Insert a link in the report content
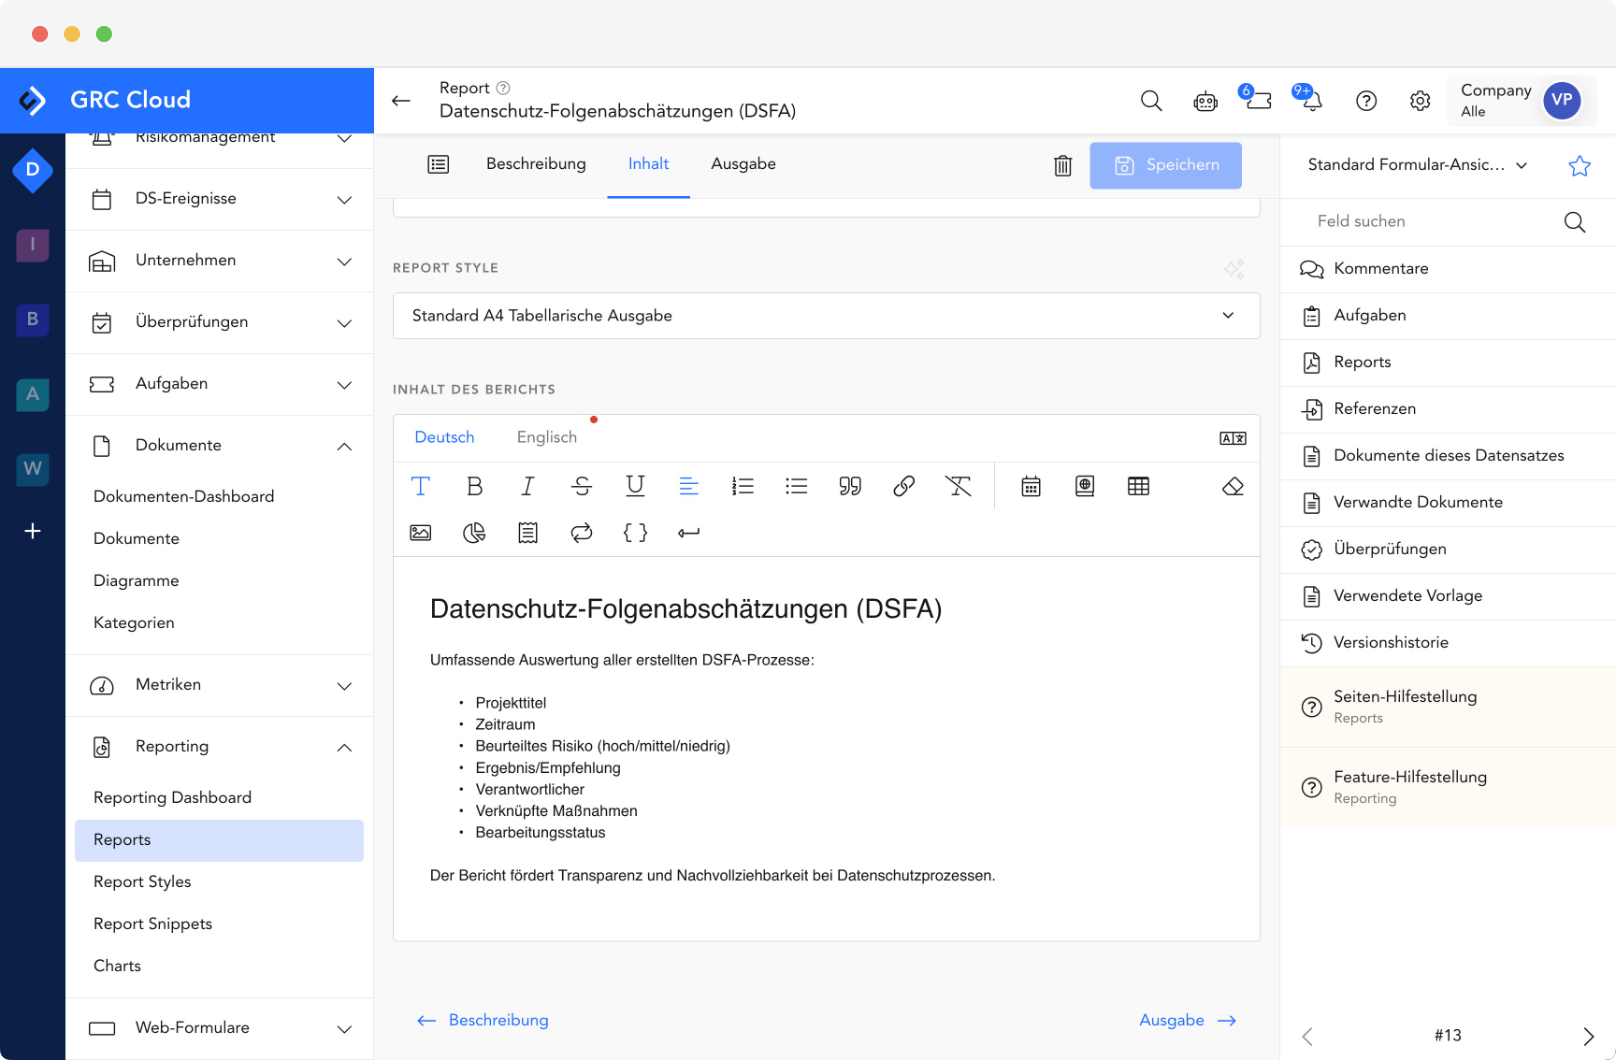The width and height of the screenshot is (1616, 1060). pos(904,486)
